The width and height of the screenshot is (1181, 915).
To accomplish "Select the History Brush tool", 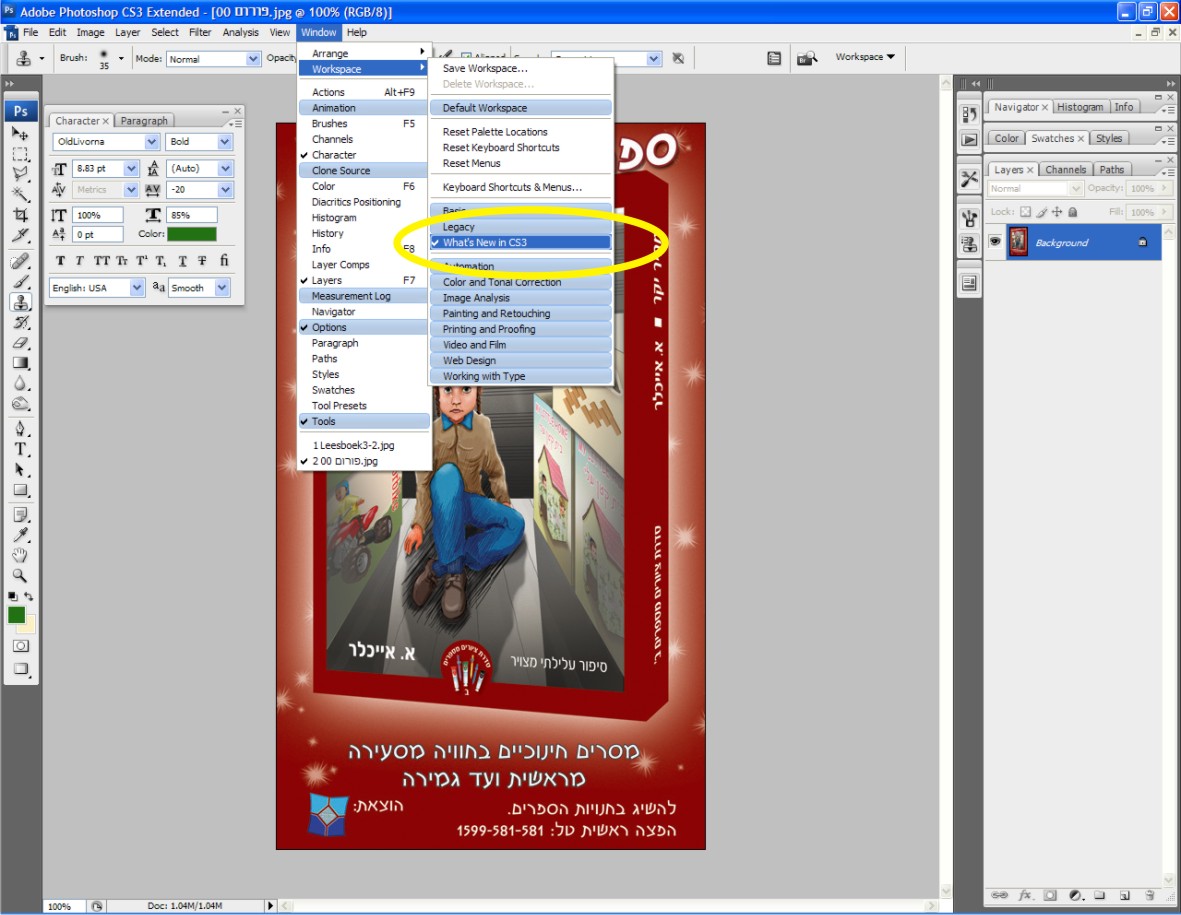I will tap(20, 322).
